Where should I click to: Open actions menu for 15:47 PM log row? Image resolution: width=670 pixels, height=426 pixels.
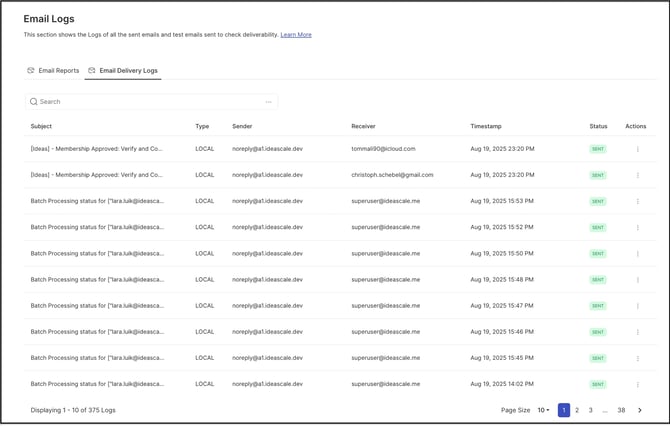[x=638, y=306]
